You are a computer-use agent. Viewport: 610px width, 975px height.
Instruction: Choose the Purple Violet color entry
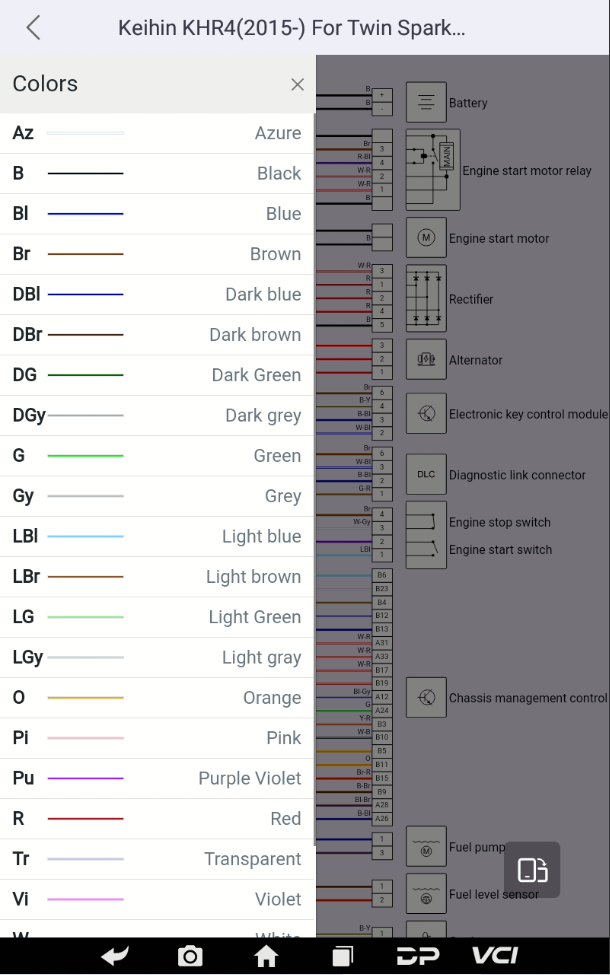pos(157,778)
